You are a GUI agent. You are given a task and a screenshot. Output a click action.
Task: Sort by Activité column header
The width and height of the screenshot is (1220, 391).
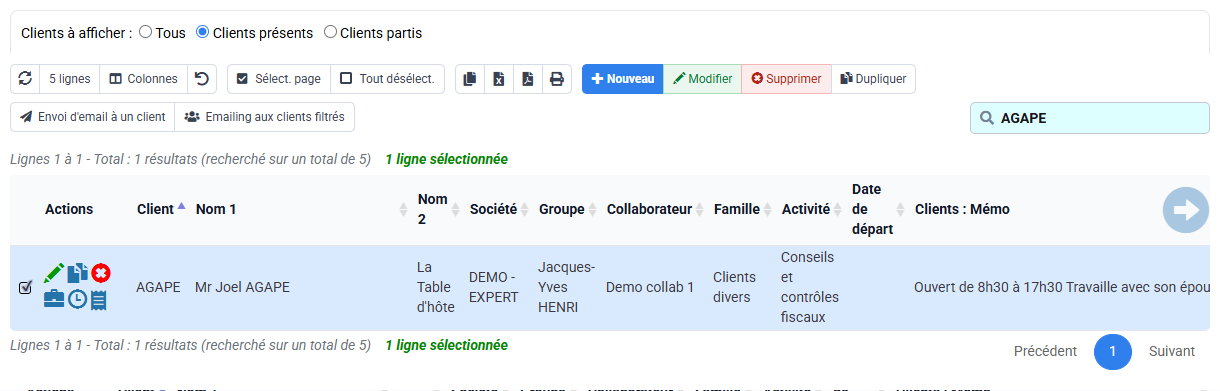click(809, 209)
